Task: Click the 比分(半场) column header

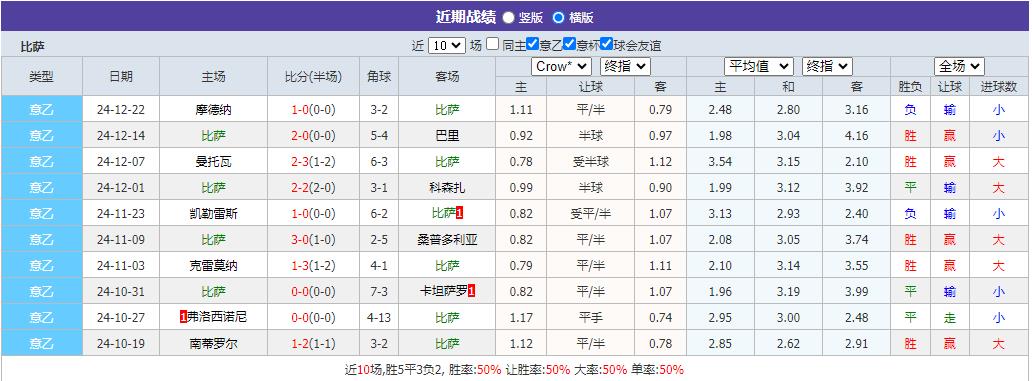Action: (x=313, y=76)
